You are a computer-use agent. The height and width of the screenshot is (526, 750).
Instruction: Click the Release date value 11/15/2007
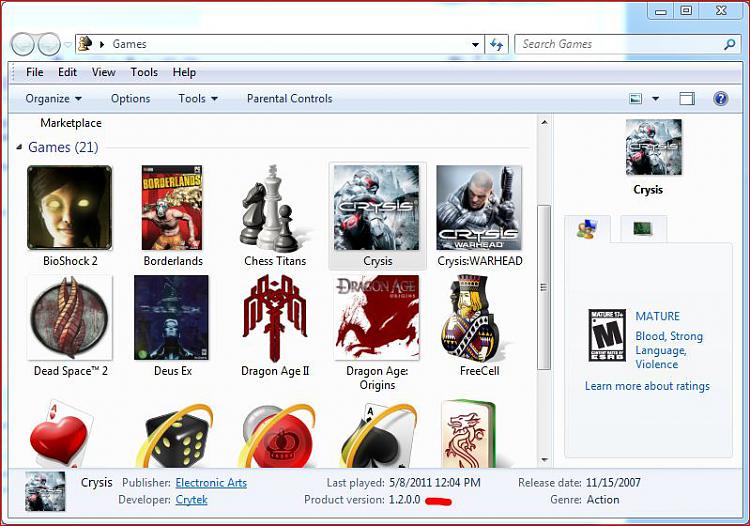[613, 482]
